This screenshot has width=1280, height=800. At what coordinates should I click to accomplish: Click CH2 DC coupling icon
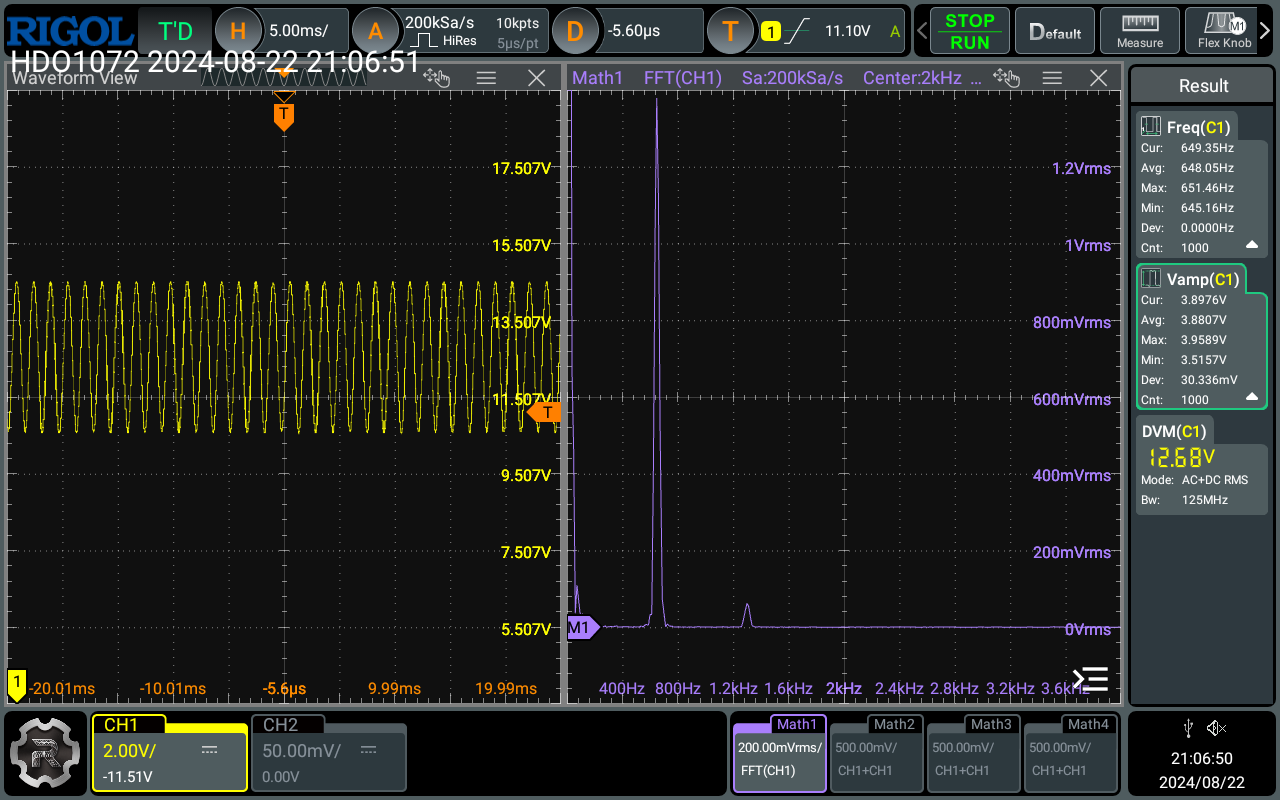click(x=369, y=750)
